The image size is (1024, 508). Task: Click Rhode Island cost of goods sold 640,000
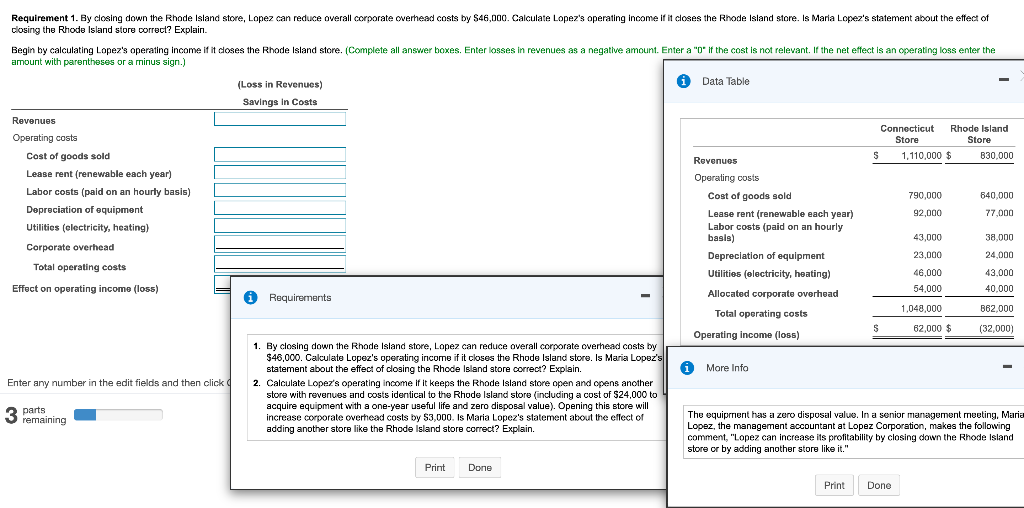point(997,196)
